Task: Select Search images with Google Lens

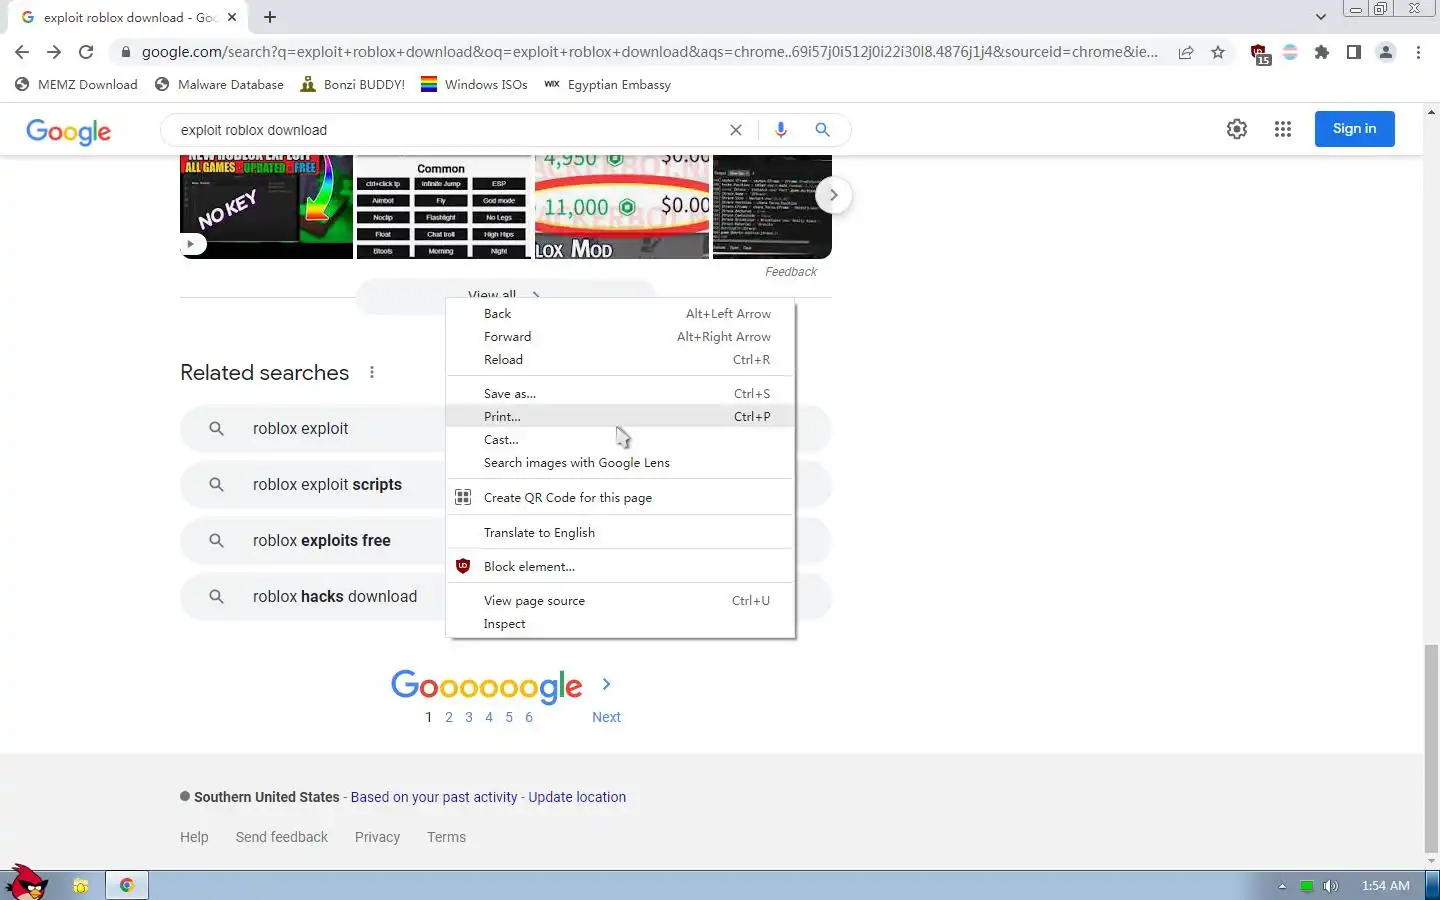Action: pos(620,463)
